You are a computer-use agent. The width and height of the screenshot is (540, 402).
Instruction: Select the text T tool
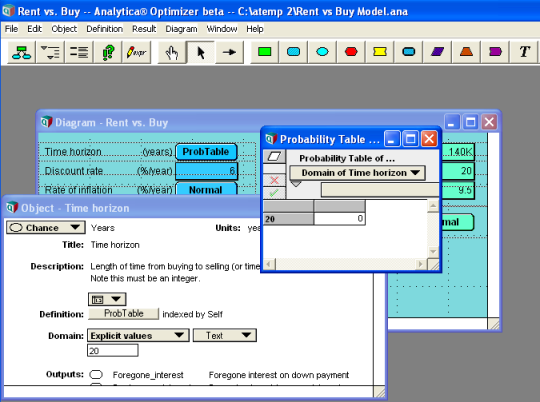(524, 52)
